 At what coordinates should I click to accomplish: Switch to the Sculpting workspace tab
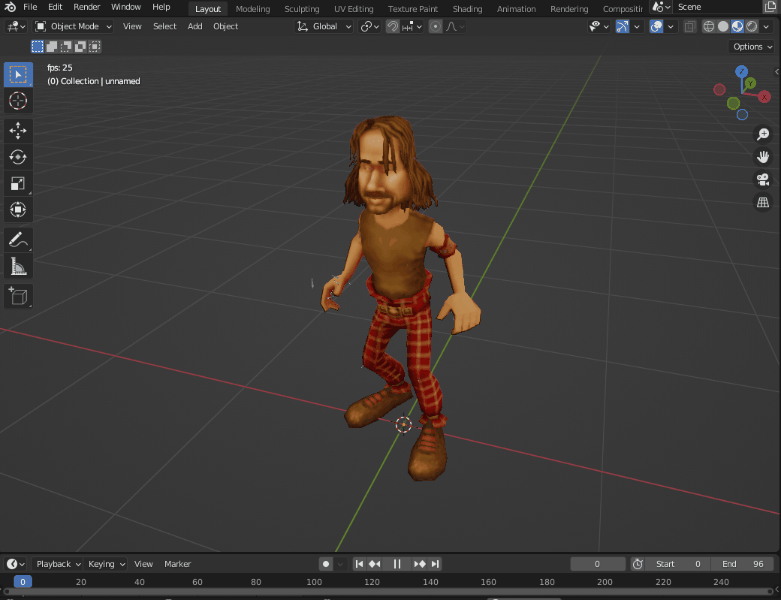(x=301, y=9)
